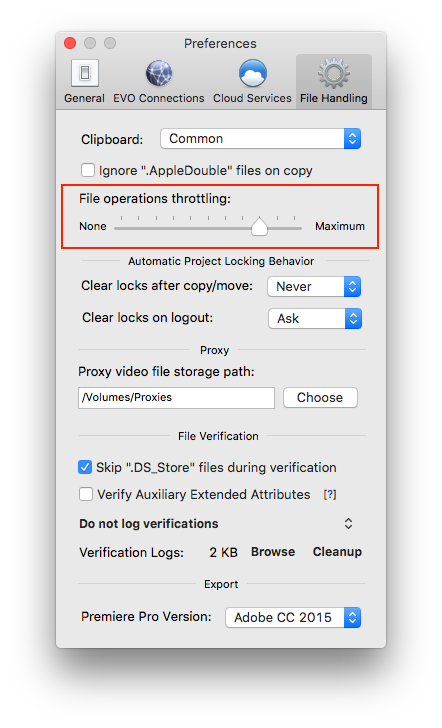Click Cleanup verification logs

tap(337, 552)
